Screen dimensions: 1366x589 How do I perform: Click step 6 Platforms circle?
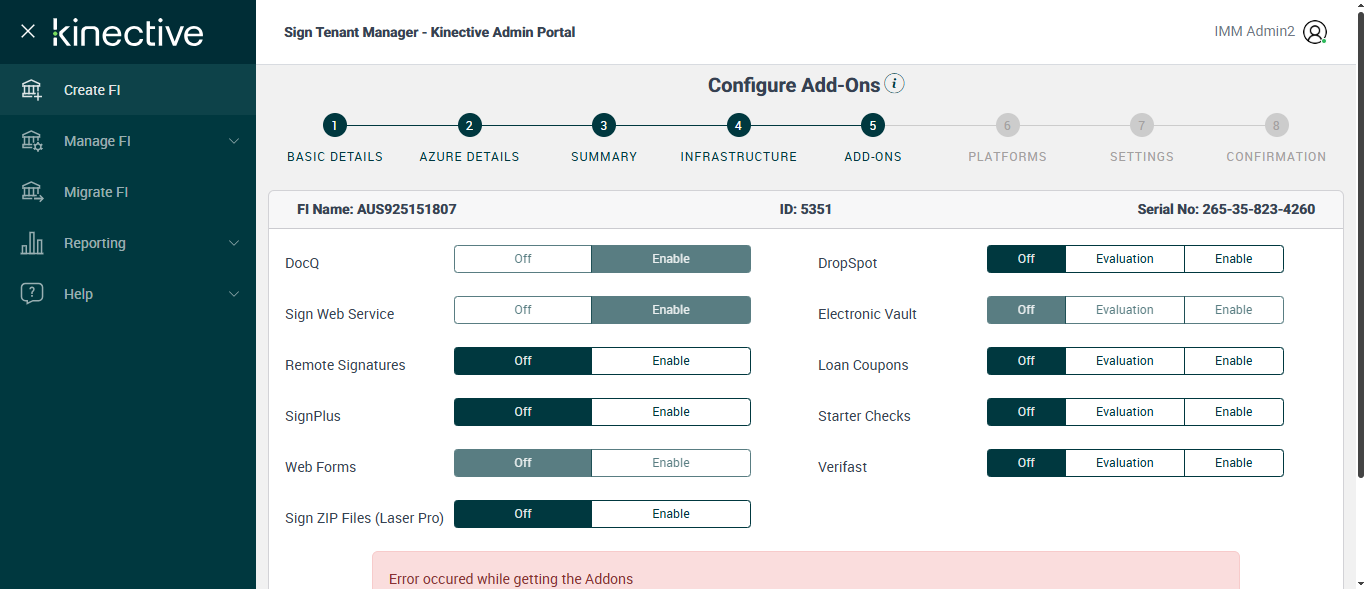tap(1007, 125)
